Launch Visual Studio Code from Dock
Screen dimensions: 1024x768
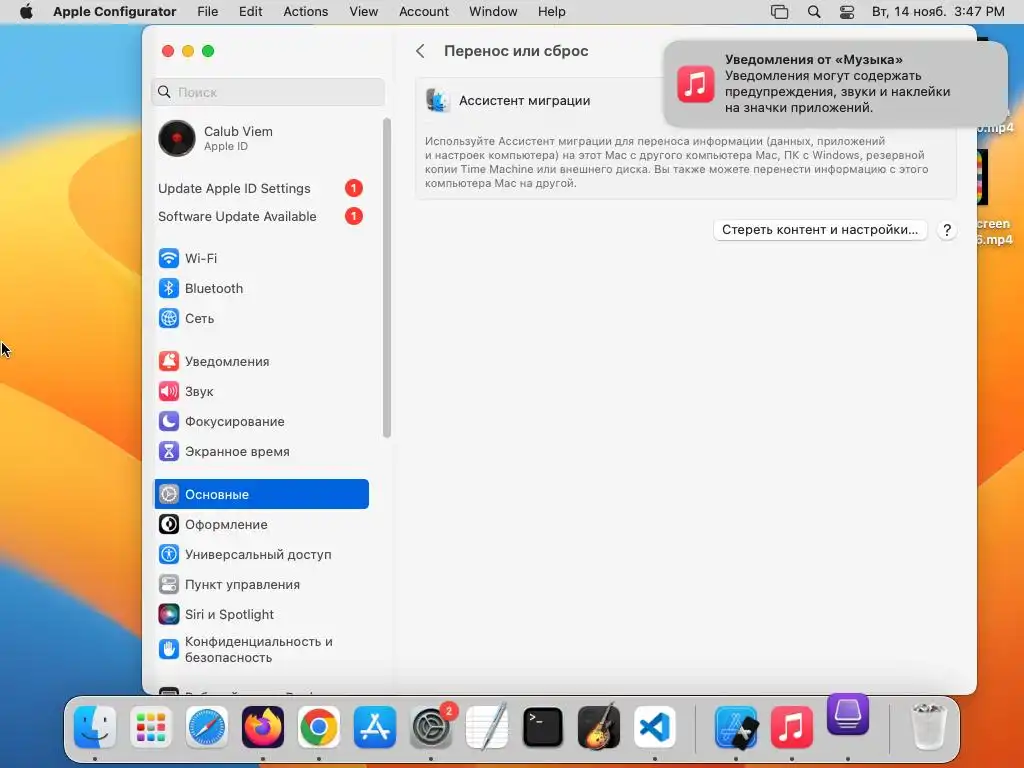coord(654,727)
